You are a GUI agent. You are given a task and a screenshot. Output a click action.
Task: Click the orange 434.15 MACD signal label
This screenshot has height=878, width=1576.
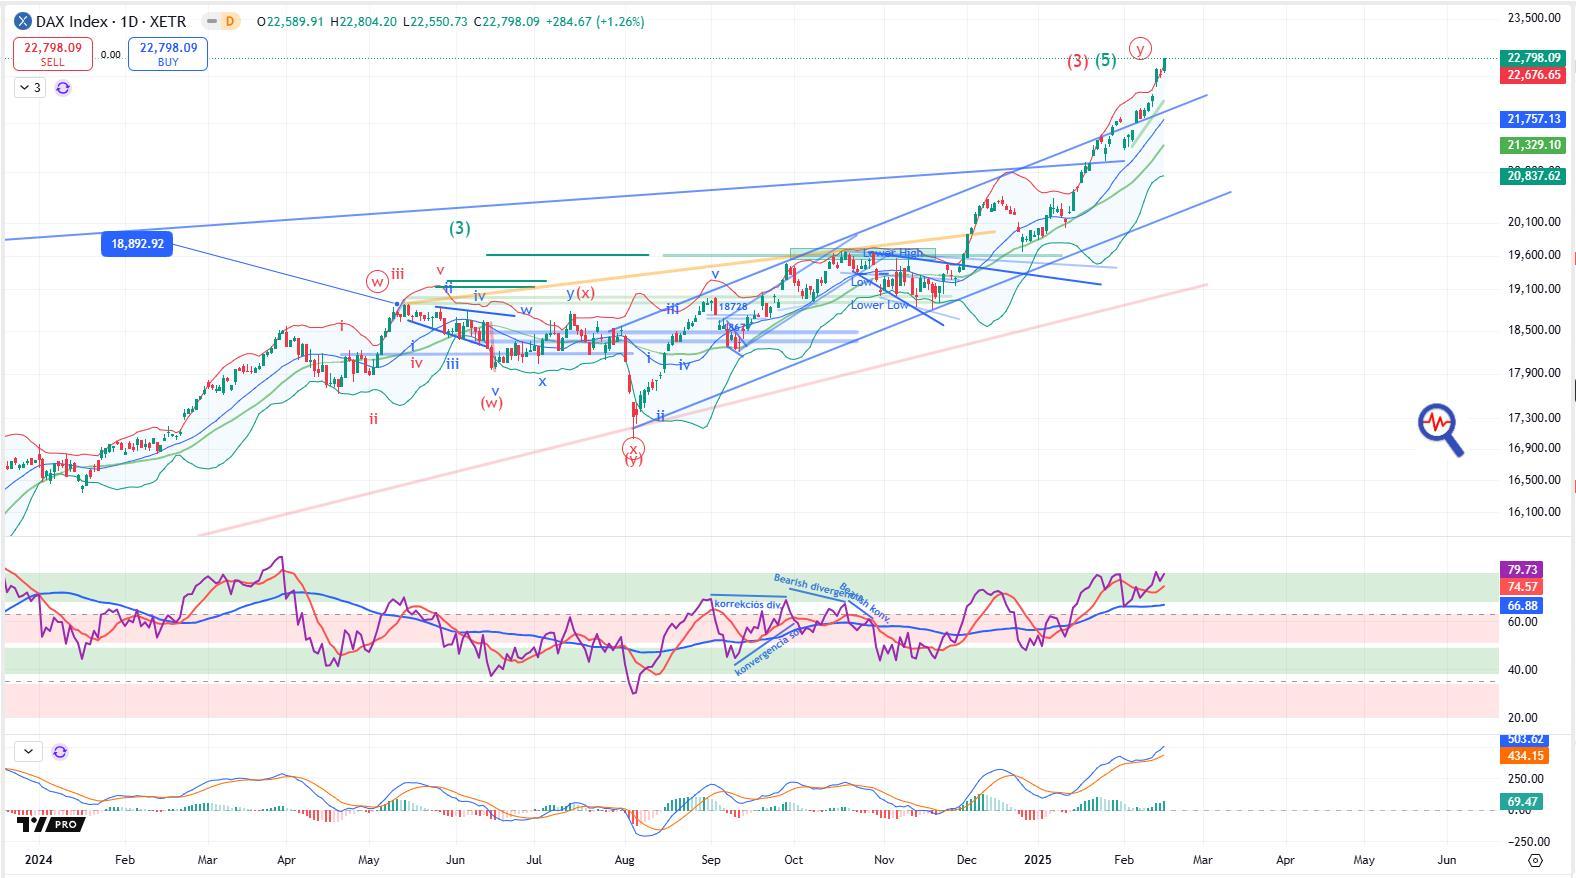[x=1524, y=755]
